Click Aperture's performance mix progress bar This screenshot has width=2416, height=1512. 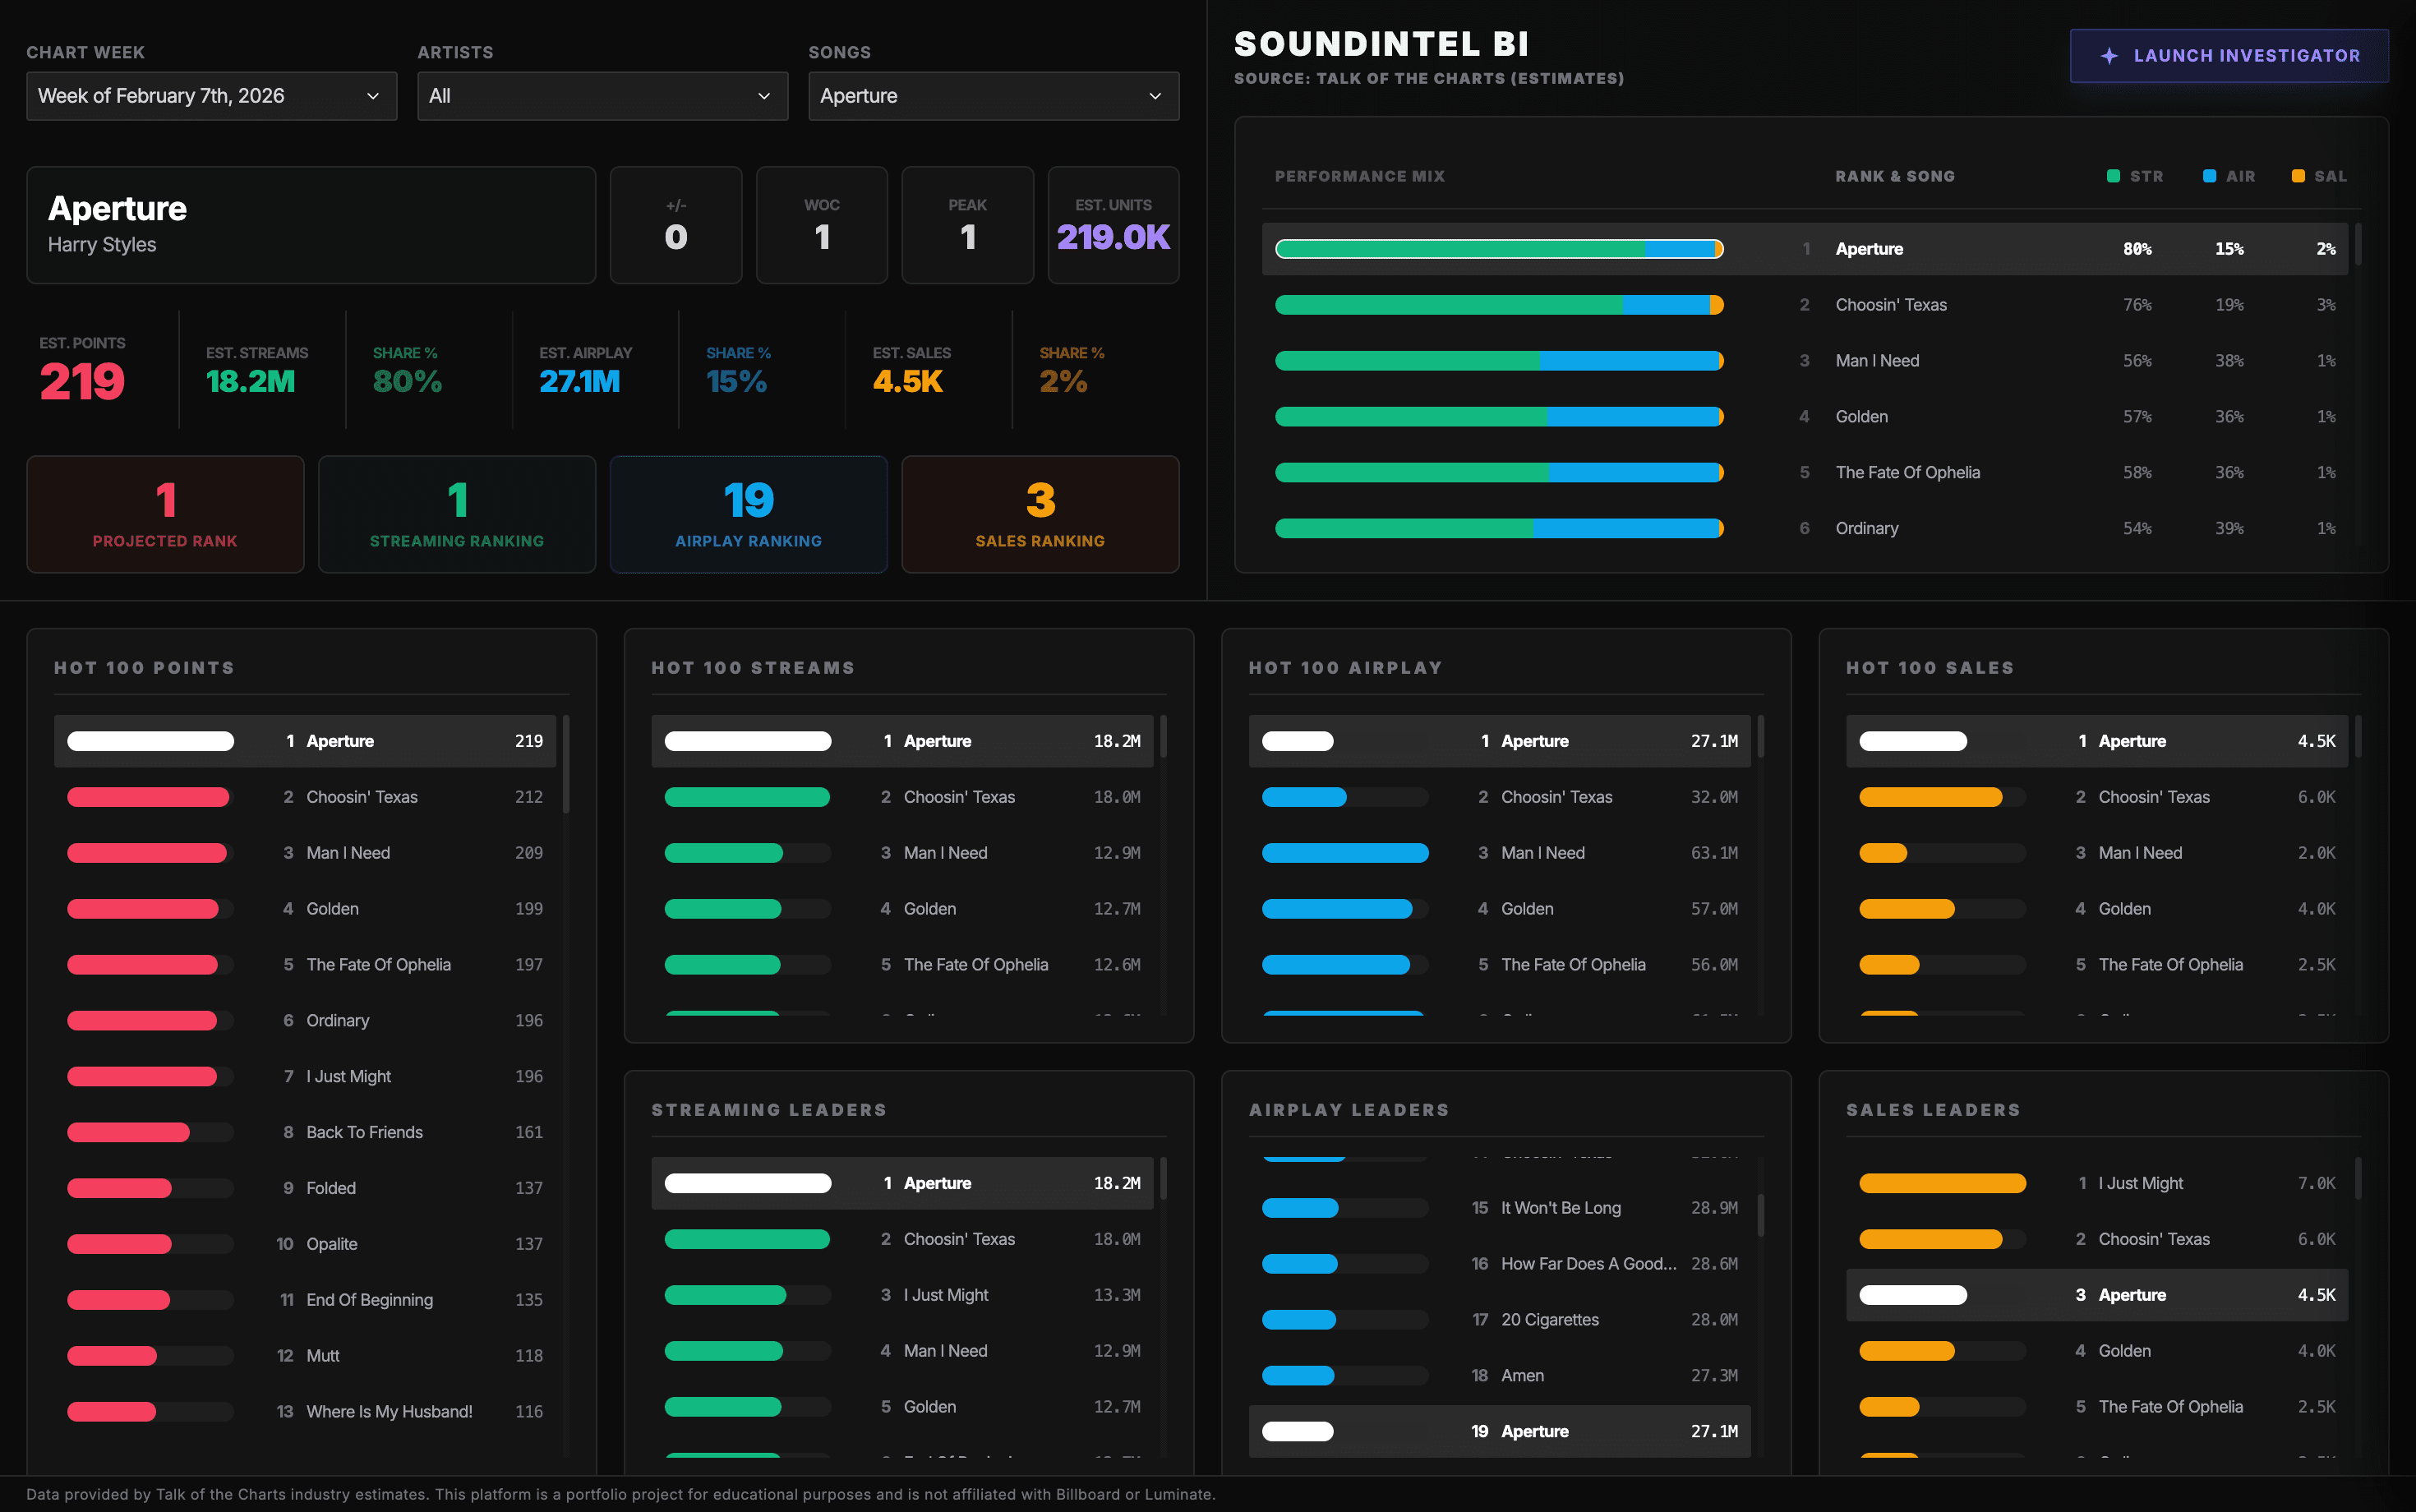[1498, 248]
